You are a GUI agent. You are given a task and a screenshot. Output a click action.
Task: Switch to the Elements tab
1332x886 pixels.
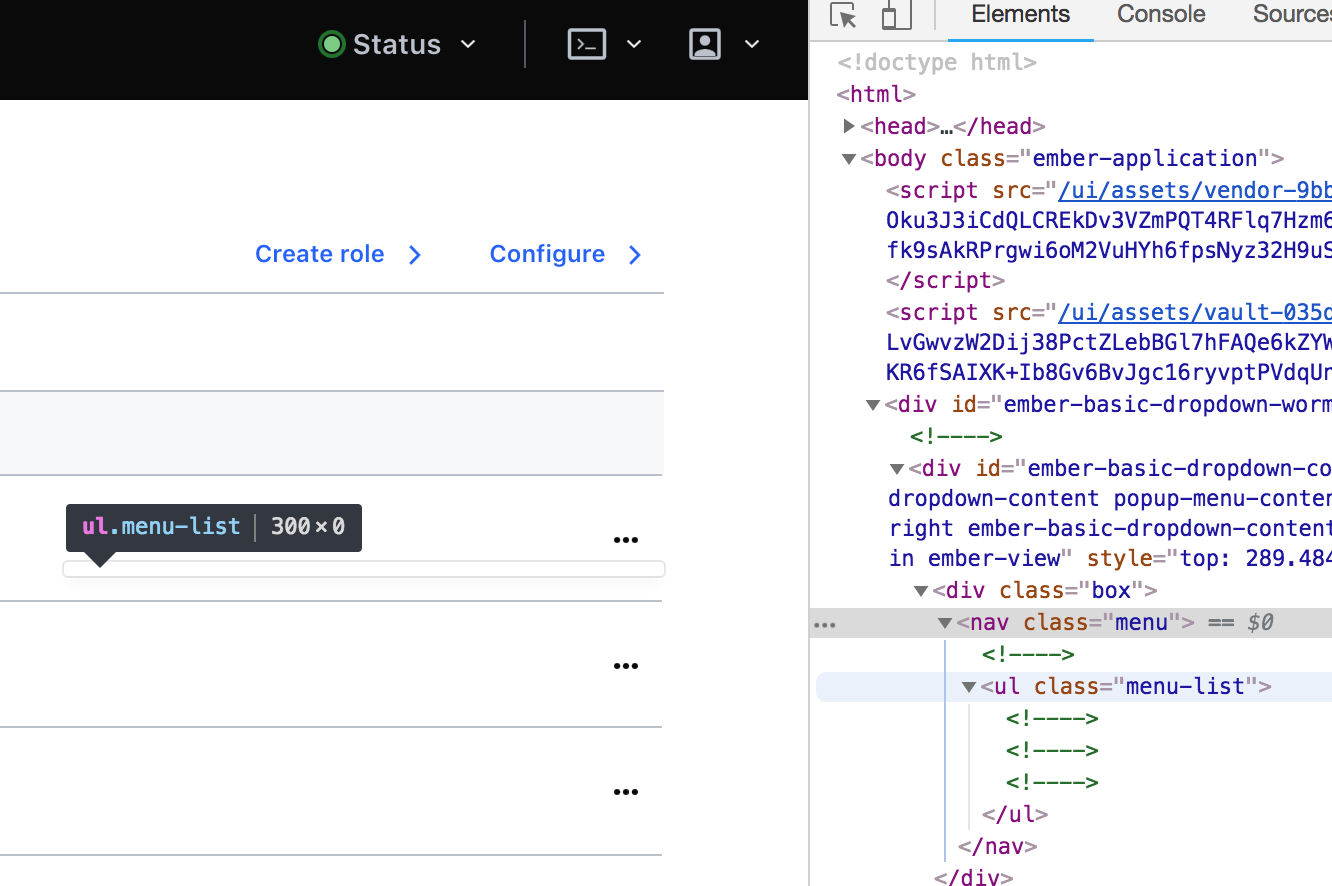coord(1021,15)
